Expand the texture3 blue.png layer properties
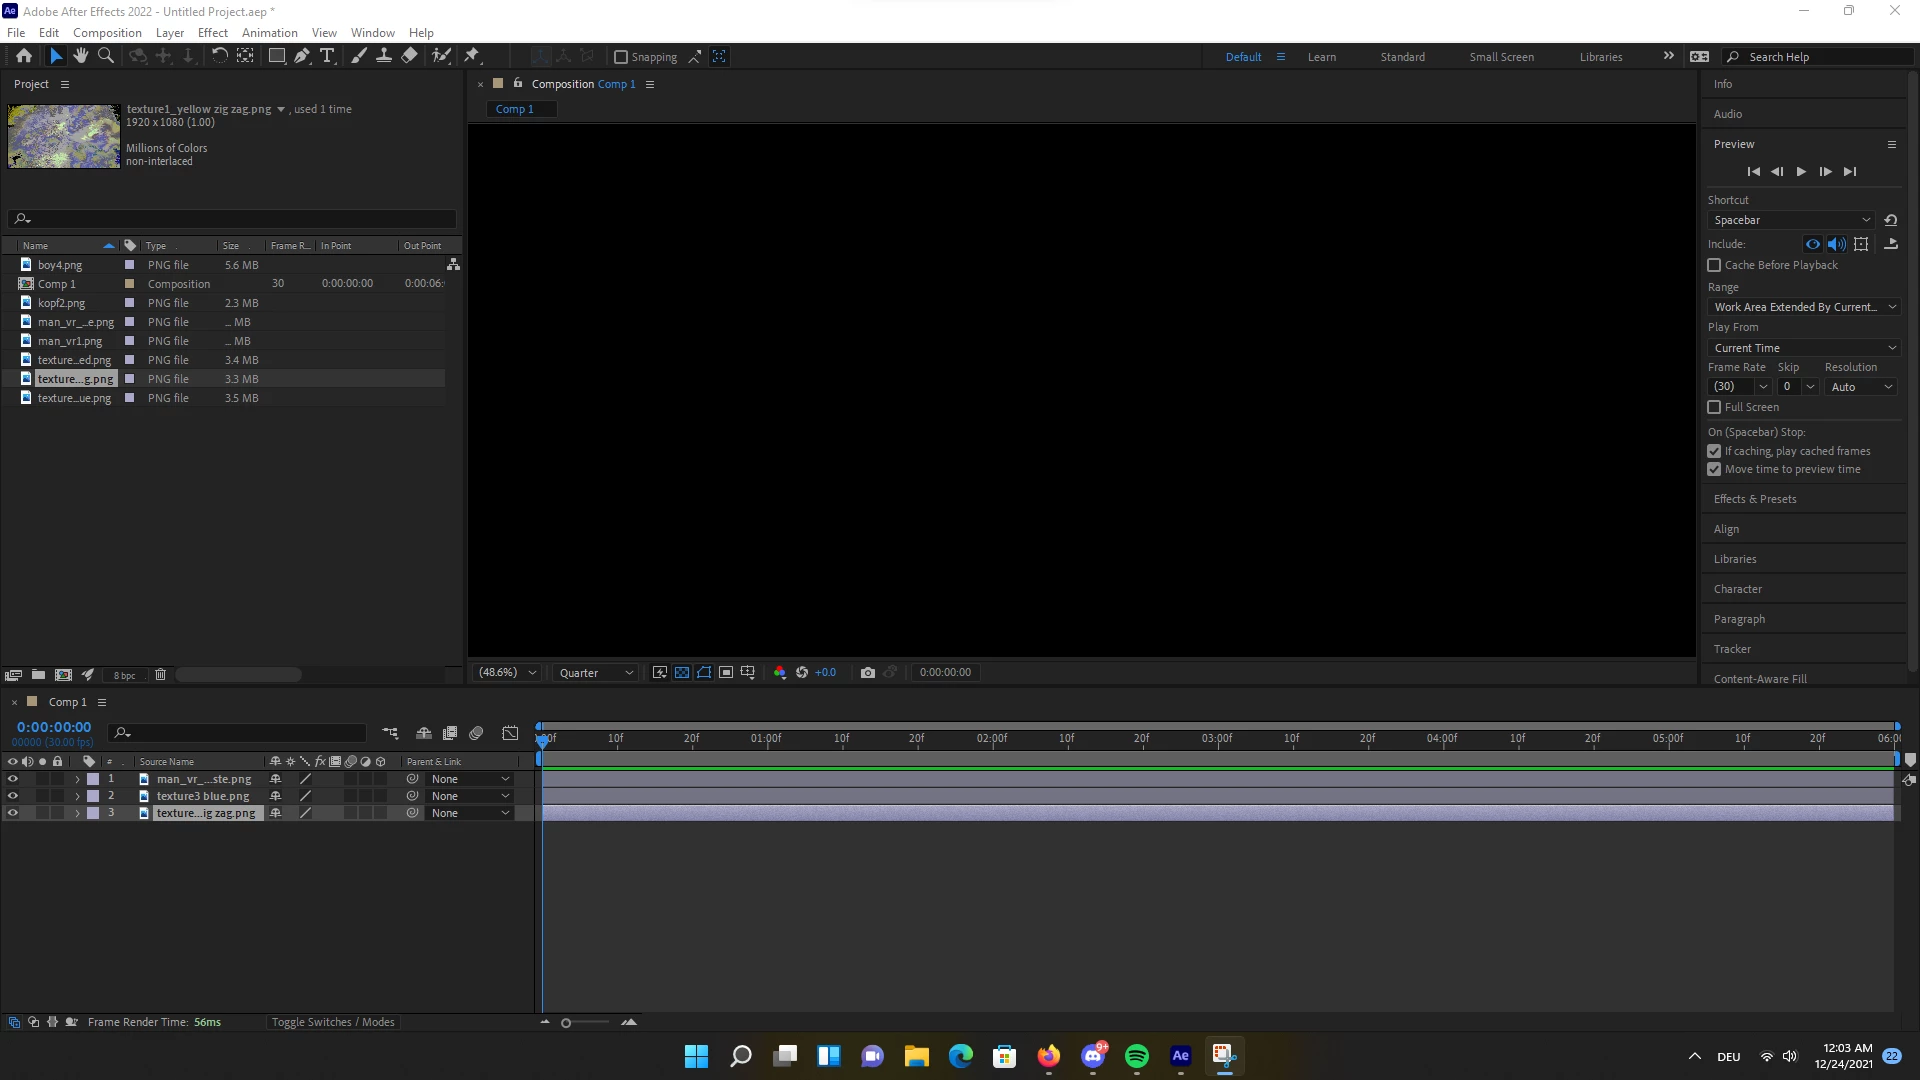This screenshot has width=1920, height=1080. [77, 796]
